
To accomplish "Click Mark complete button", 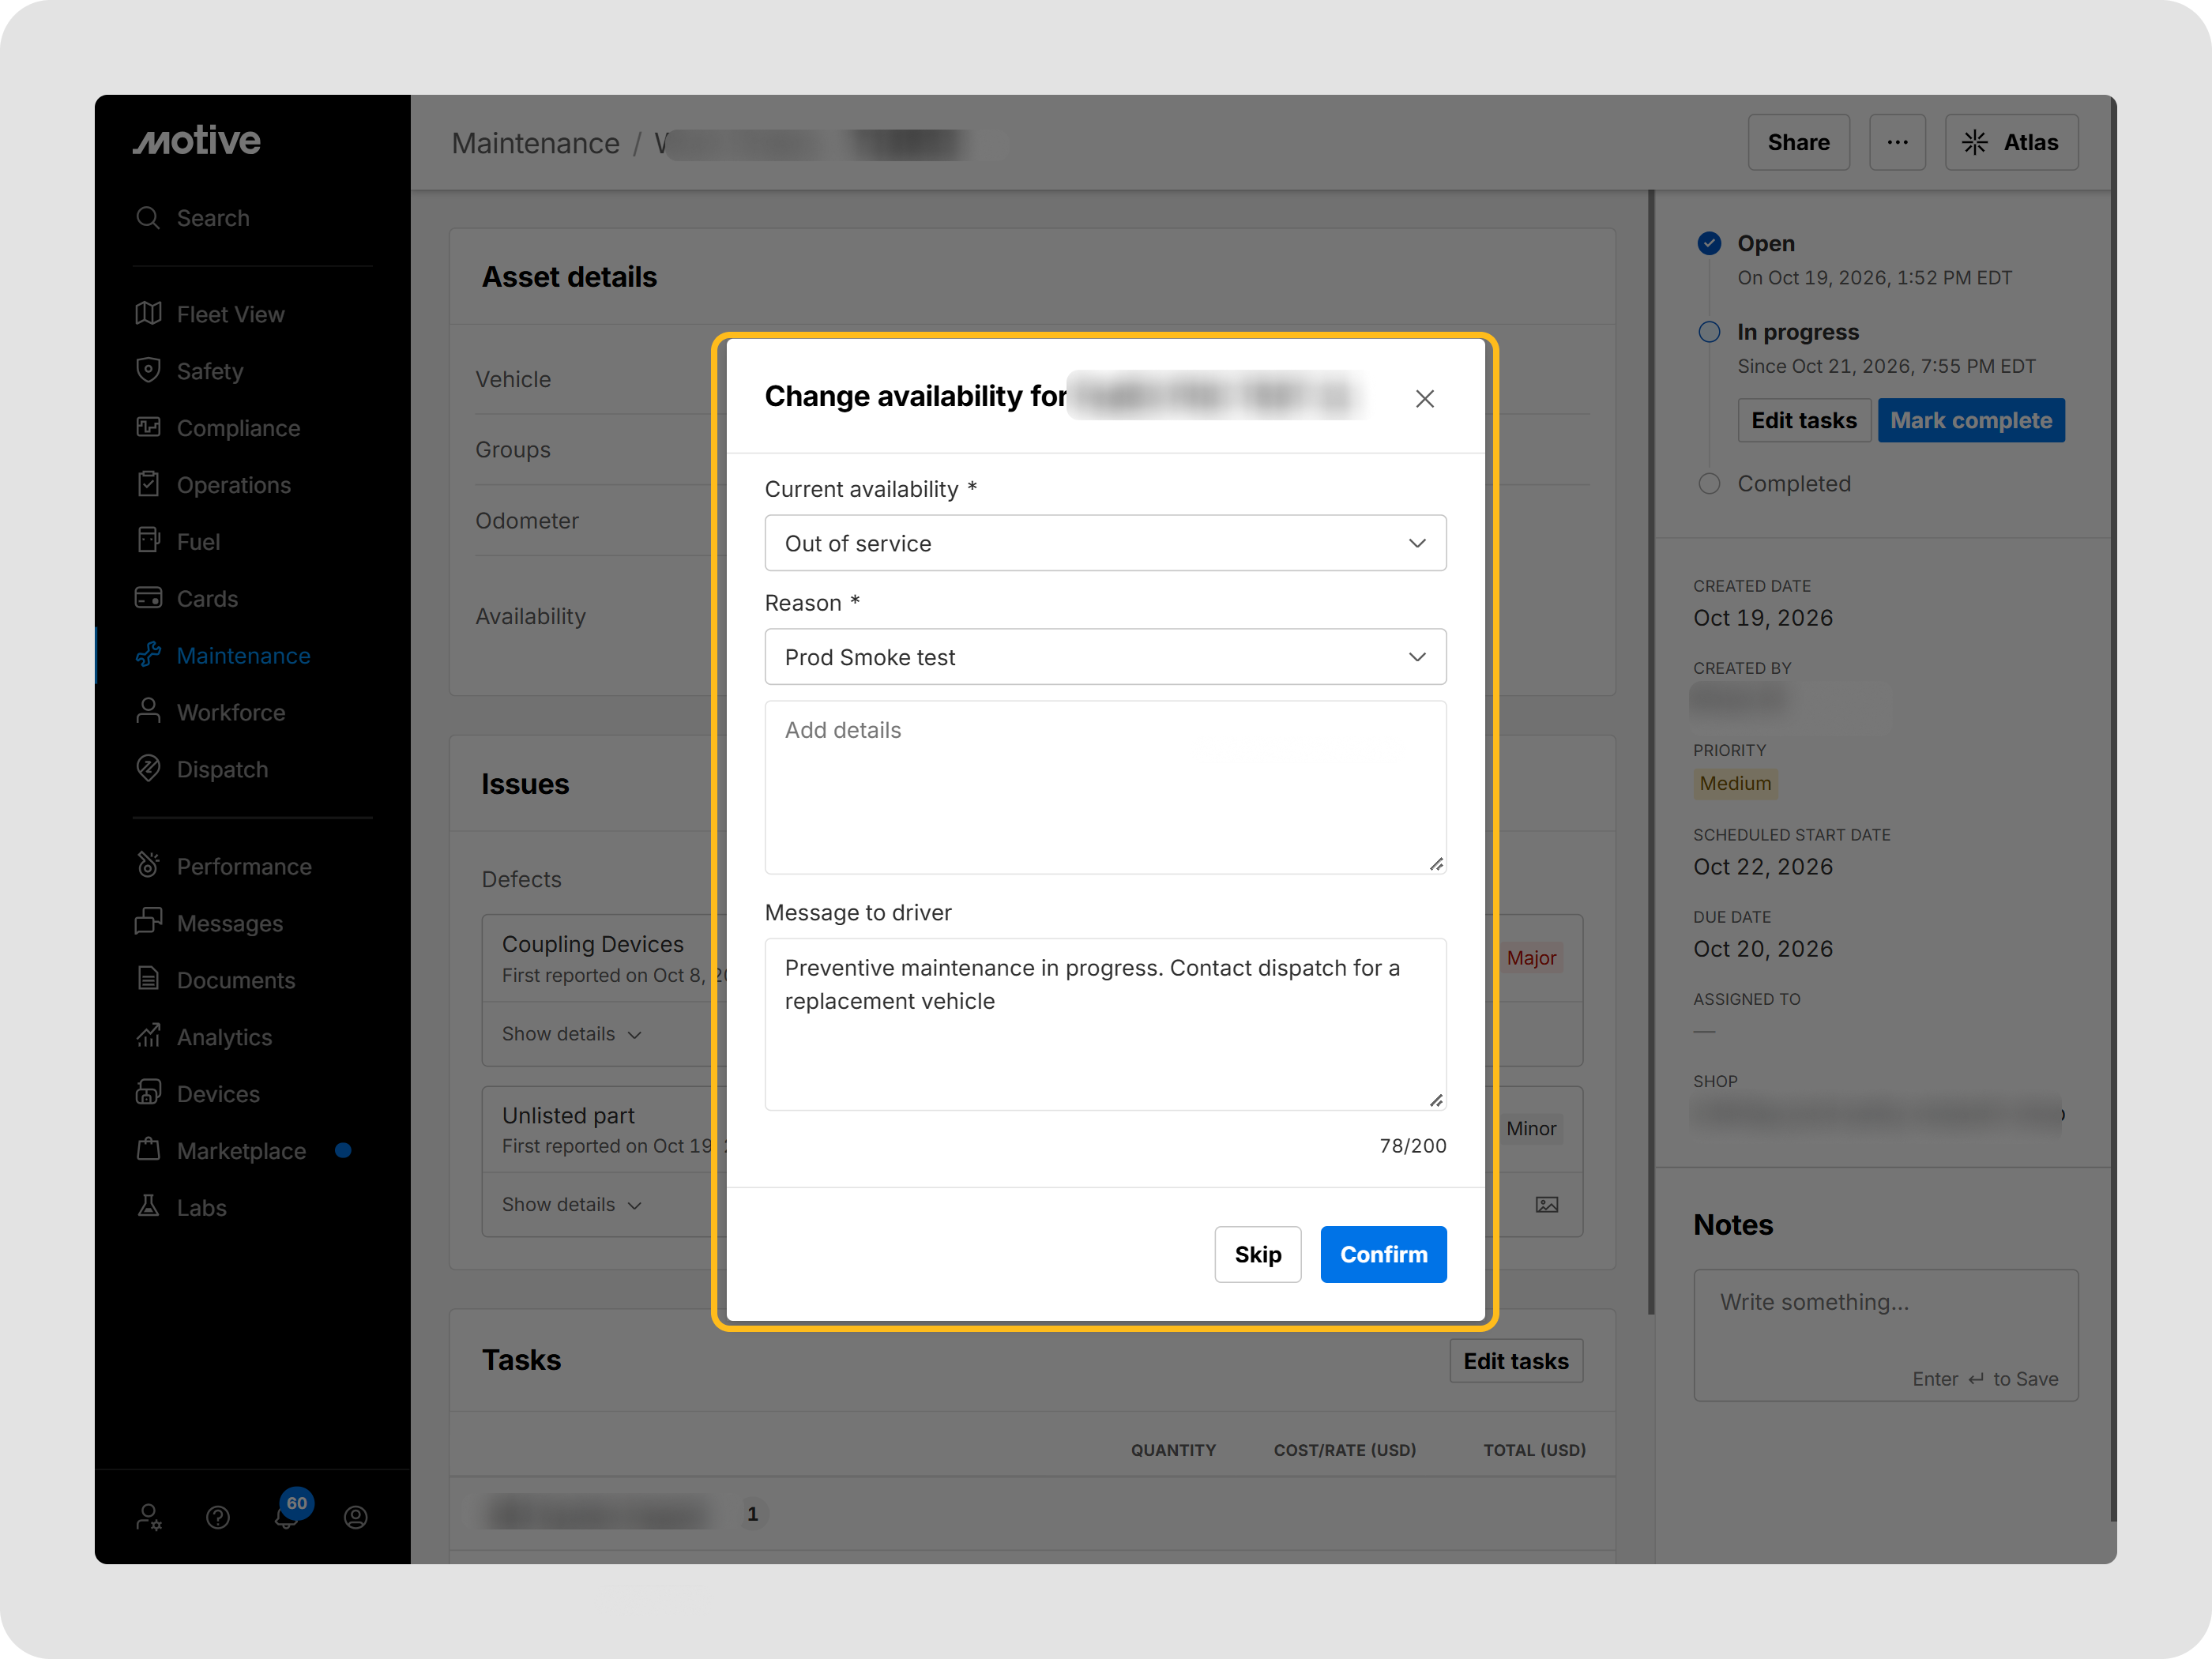I will click(x=1970, y=420).
